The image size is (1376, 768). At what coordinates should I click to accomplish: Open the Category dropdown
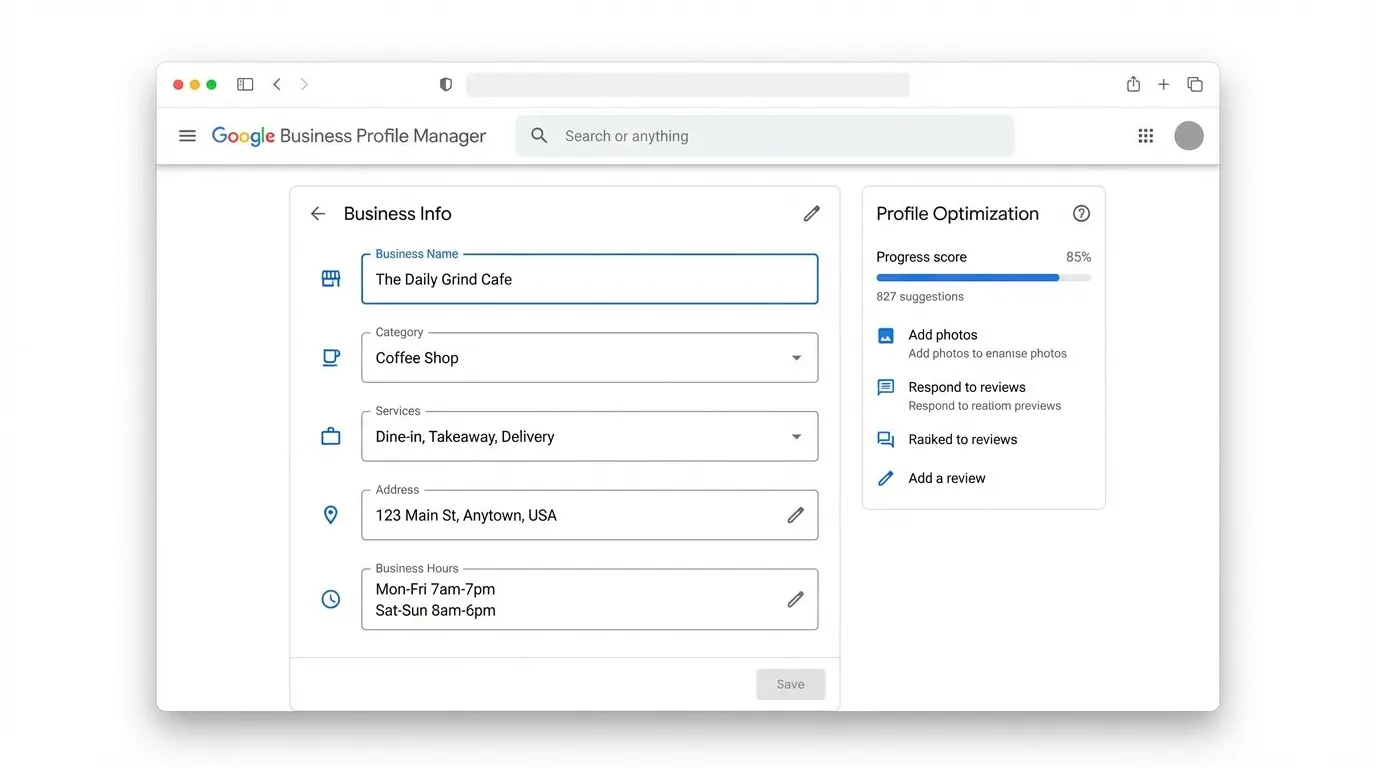(x=797, y=357)
